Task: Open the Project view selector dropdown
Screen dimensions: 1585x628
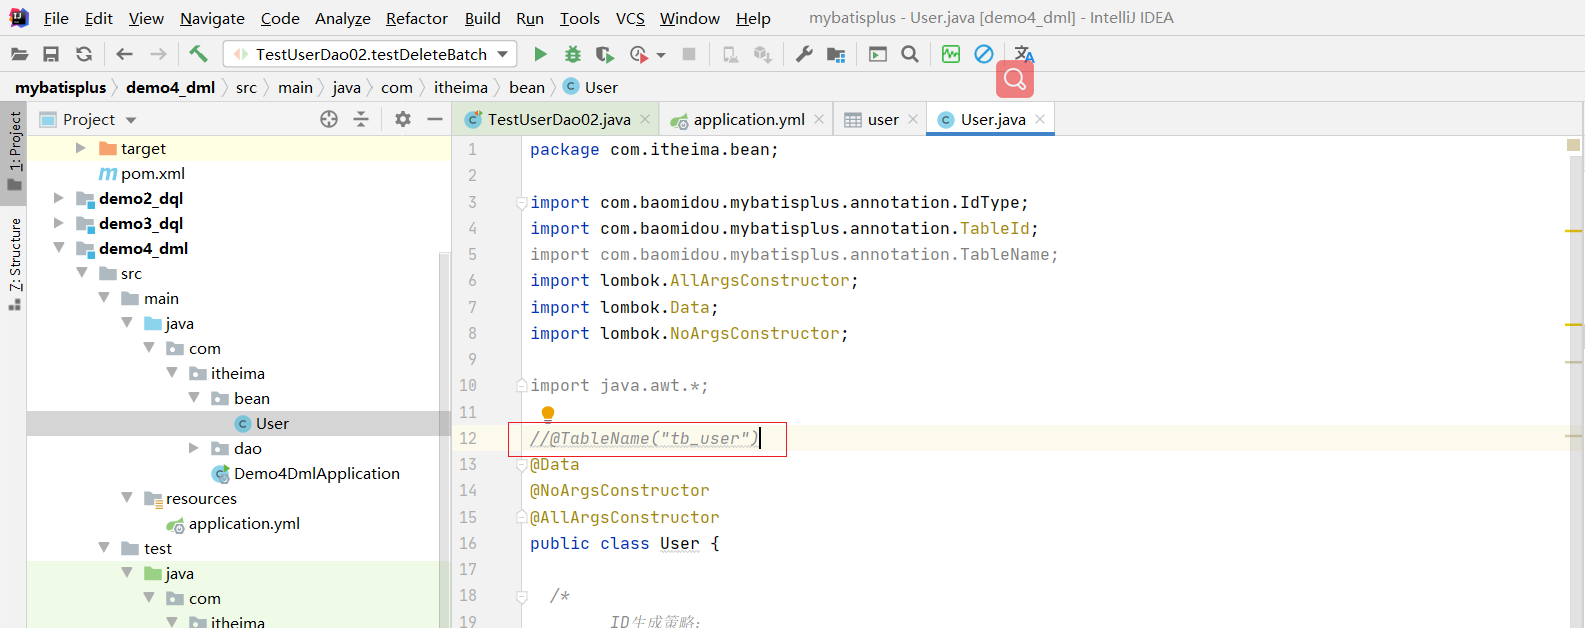Action: pos(131,120)
